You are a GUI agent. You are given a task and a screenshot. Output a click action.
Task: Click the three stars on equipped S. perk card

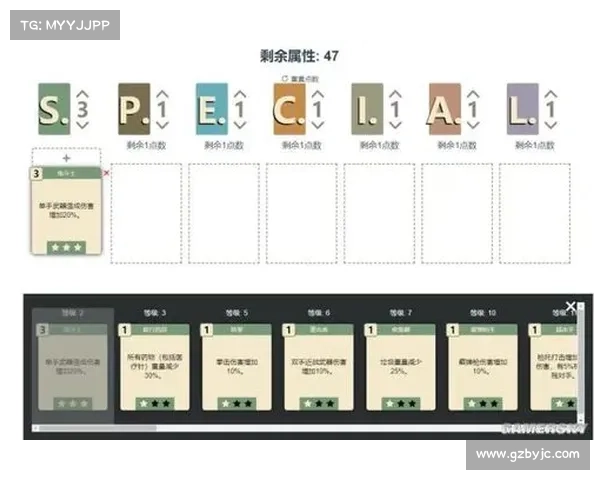click(66, 248)
